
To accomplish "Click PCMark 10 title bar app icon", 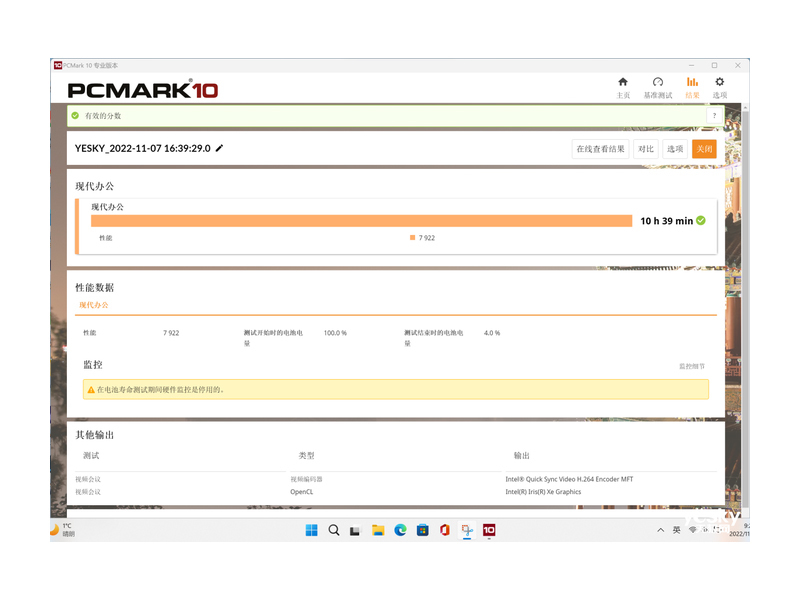I will (x=58, y=65).
